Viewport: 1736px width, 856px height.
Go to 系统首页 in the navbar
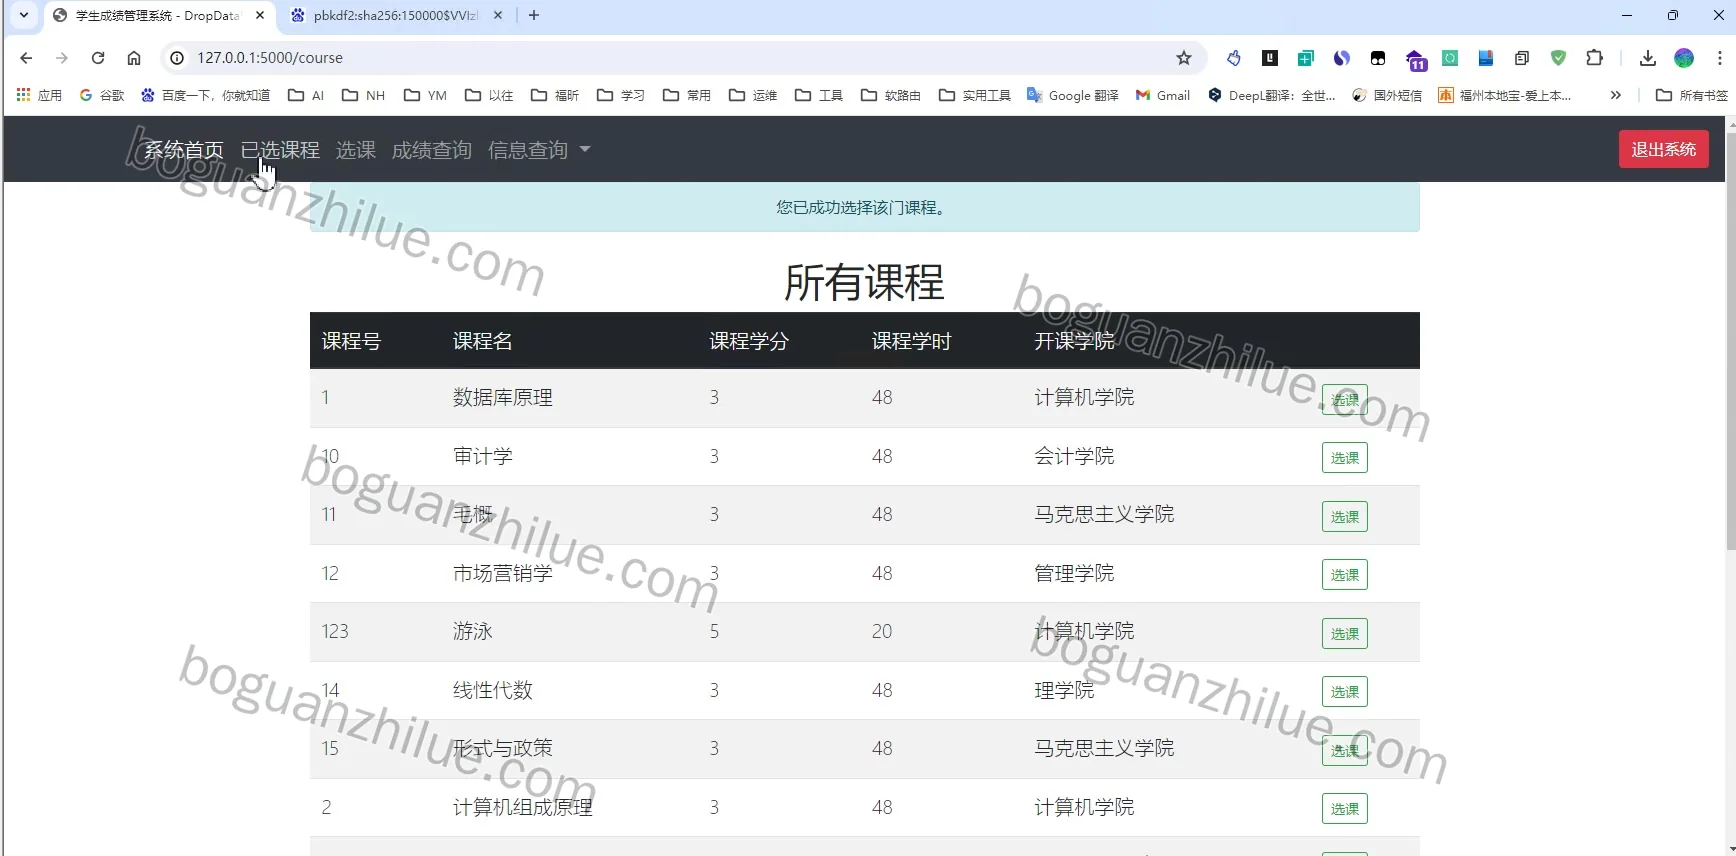click(184, 150)
